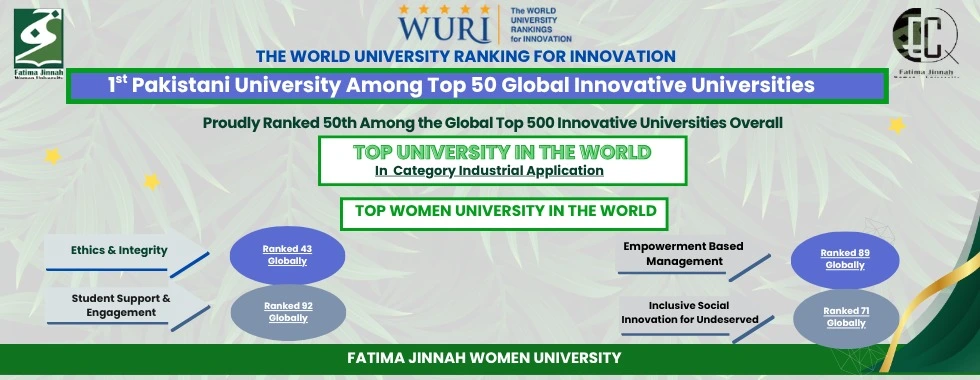Click the 'THE WORLD UNIVERSITY RANKING FOR INNOVATION' heading
Viewport: 980px width, 380px height.
(x=466, y=56)
